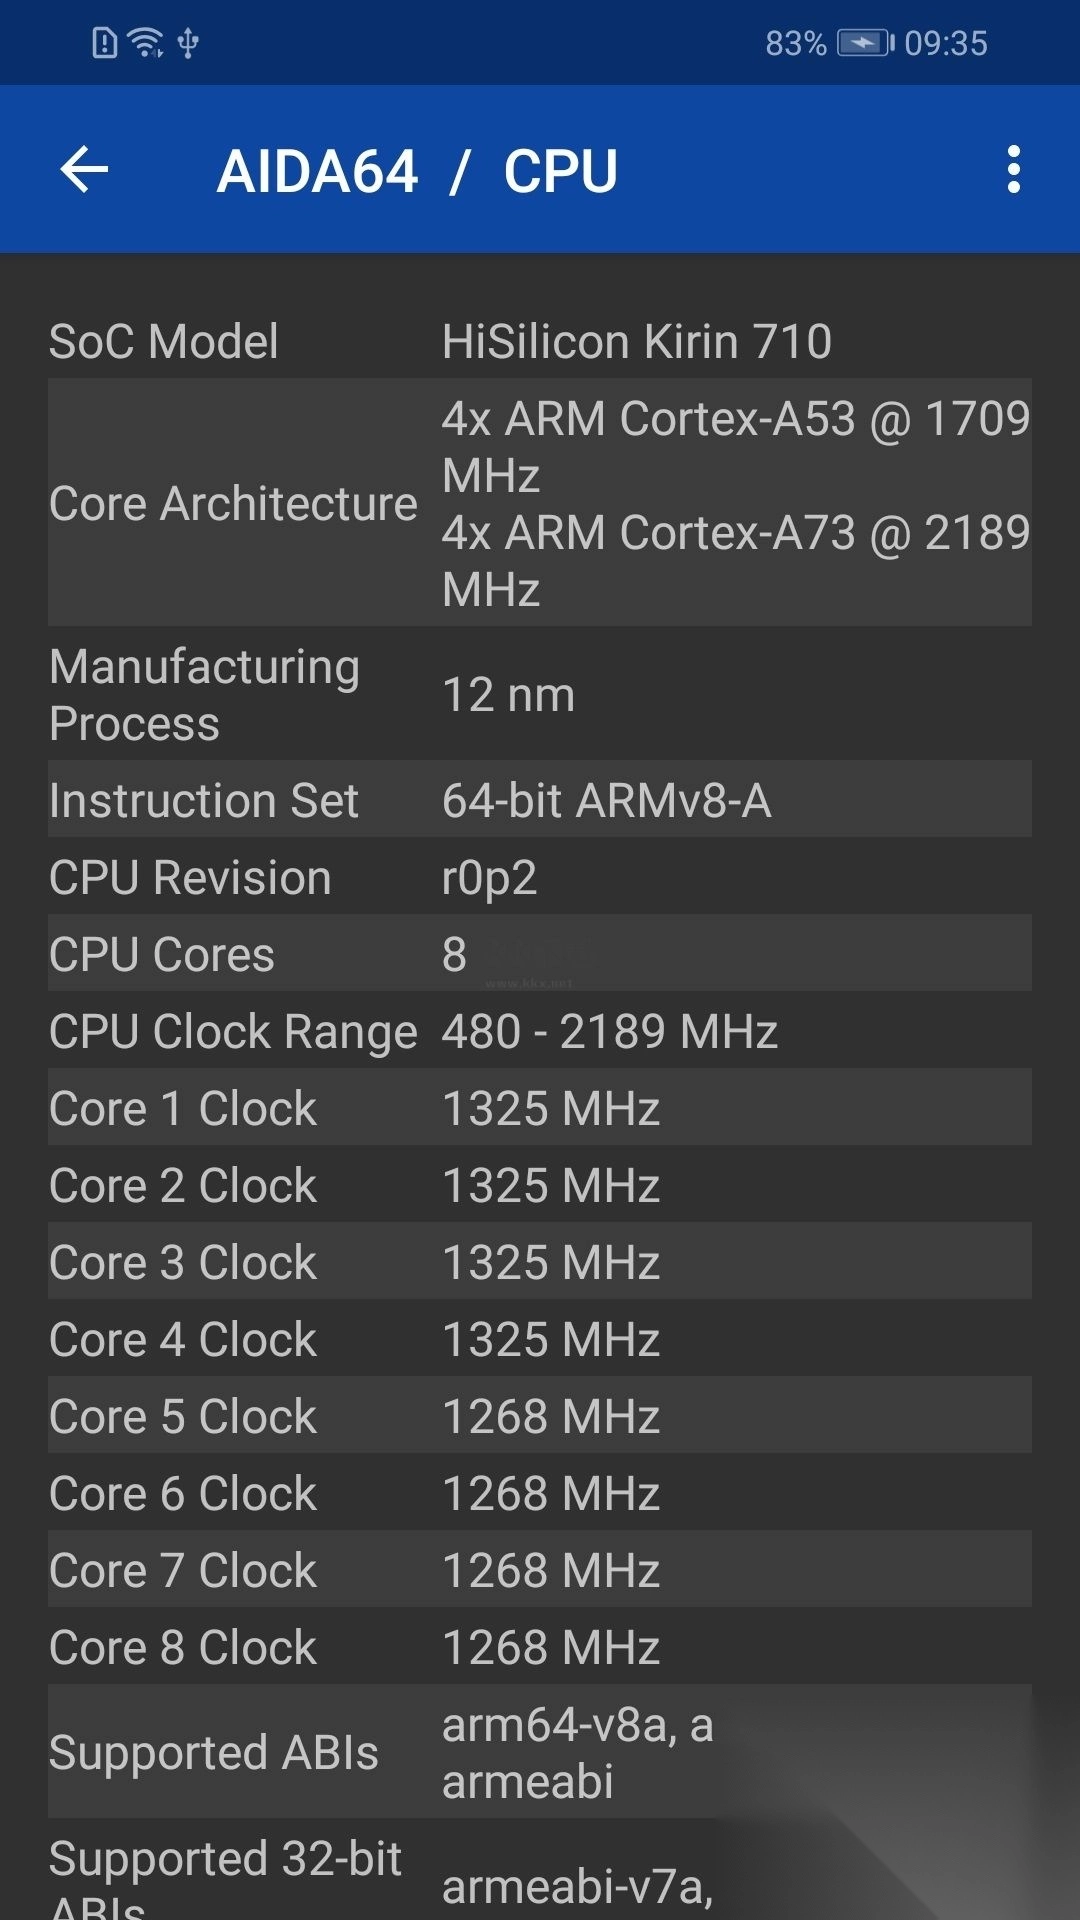Select the Instruction Set row

[540, 800]
